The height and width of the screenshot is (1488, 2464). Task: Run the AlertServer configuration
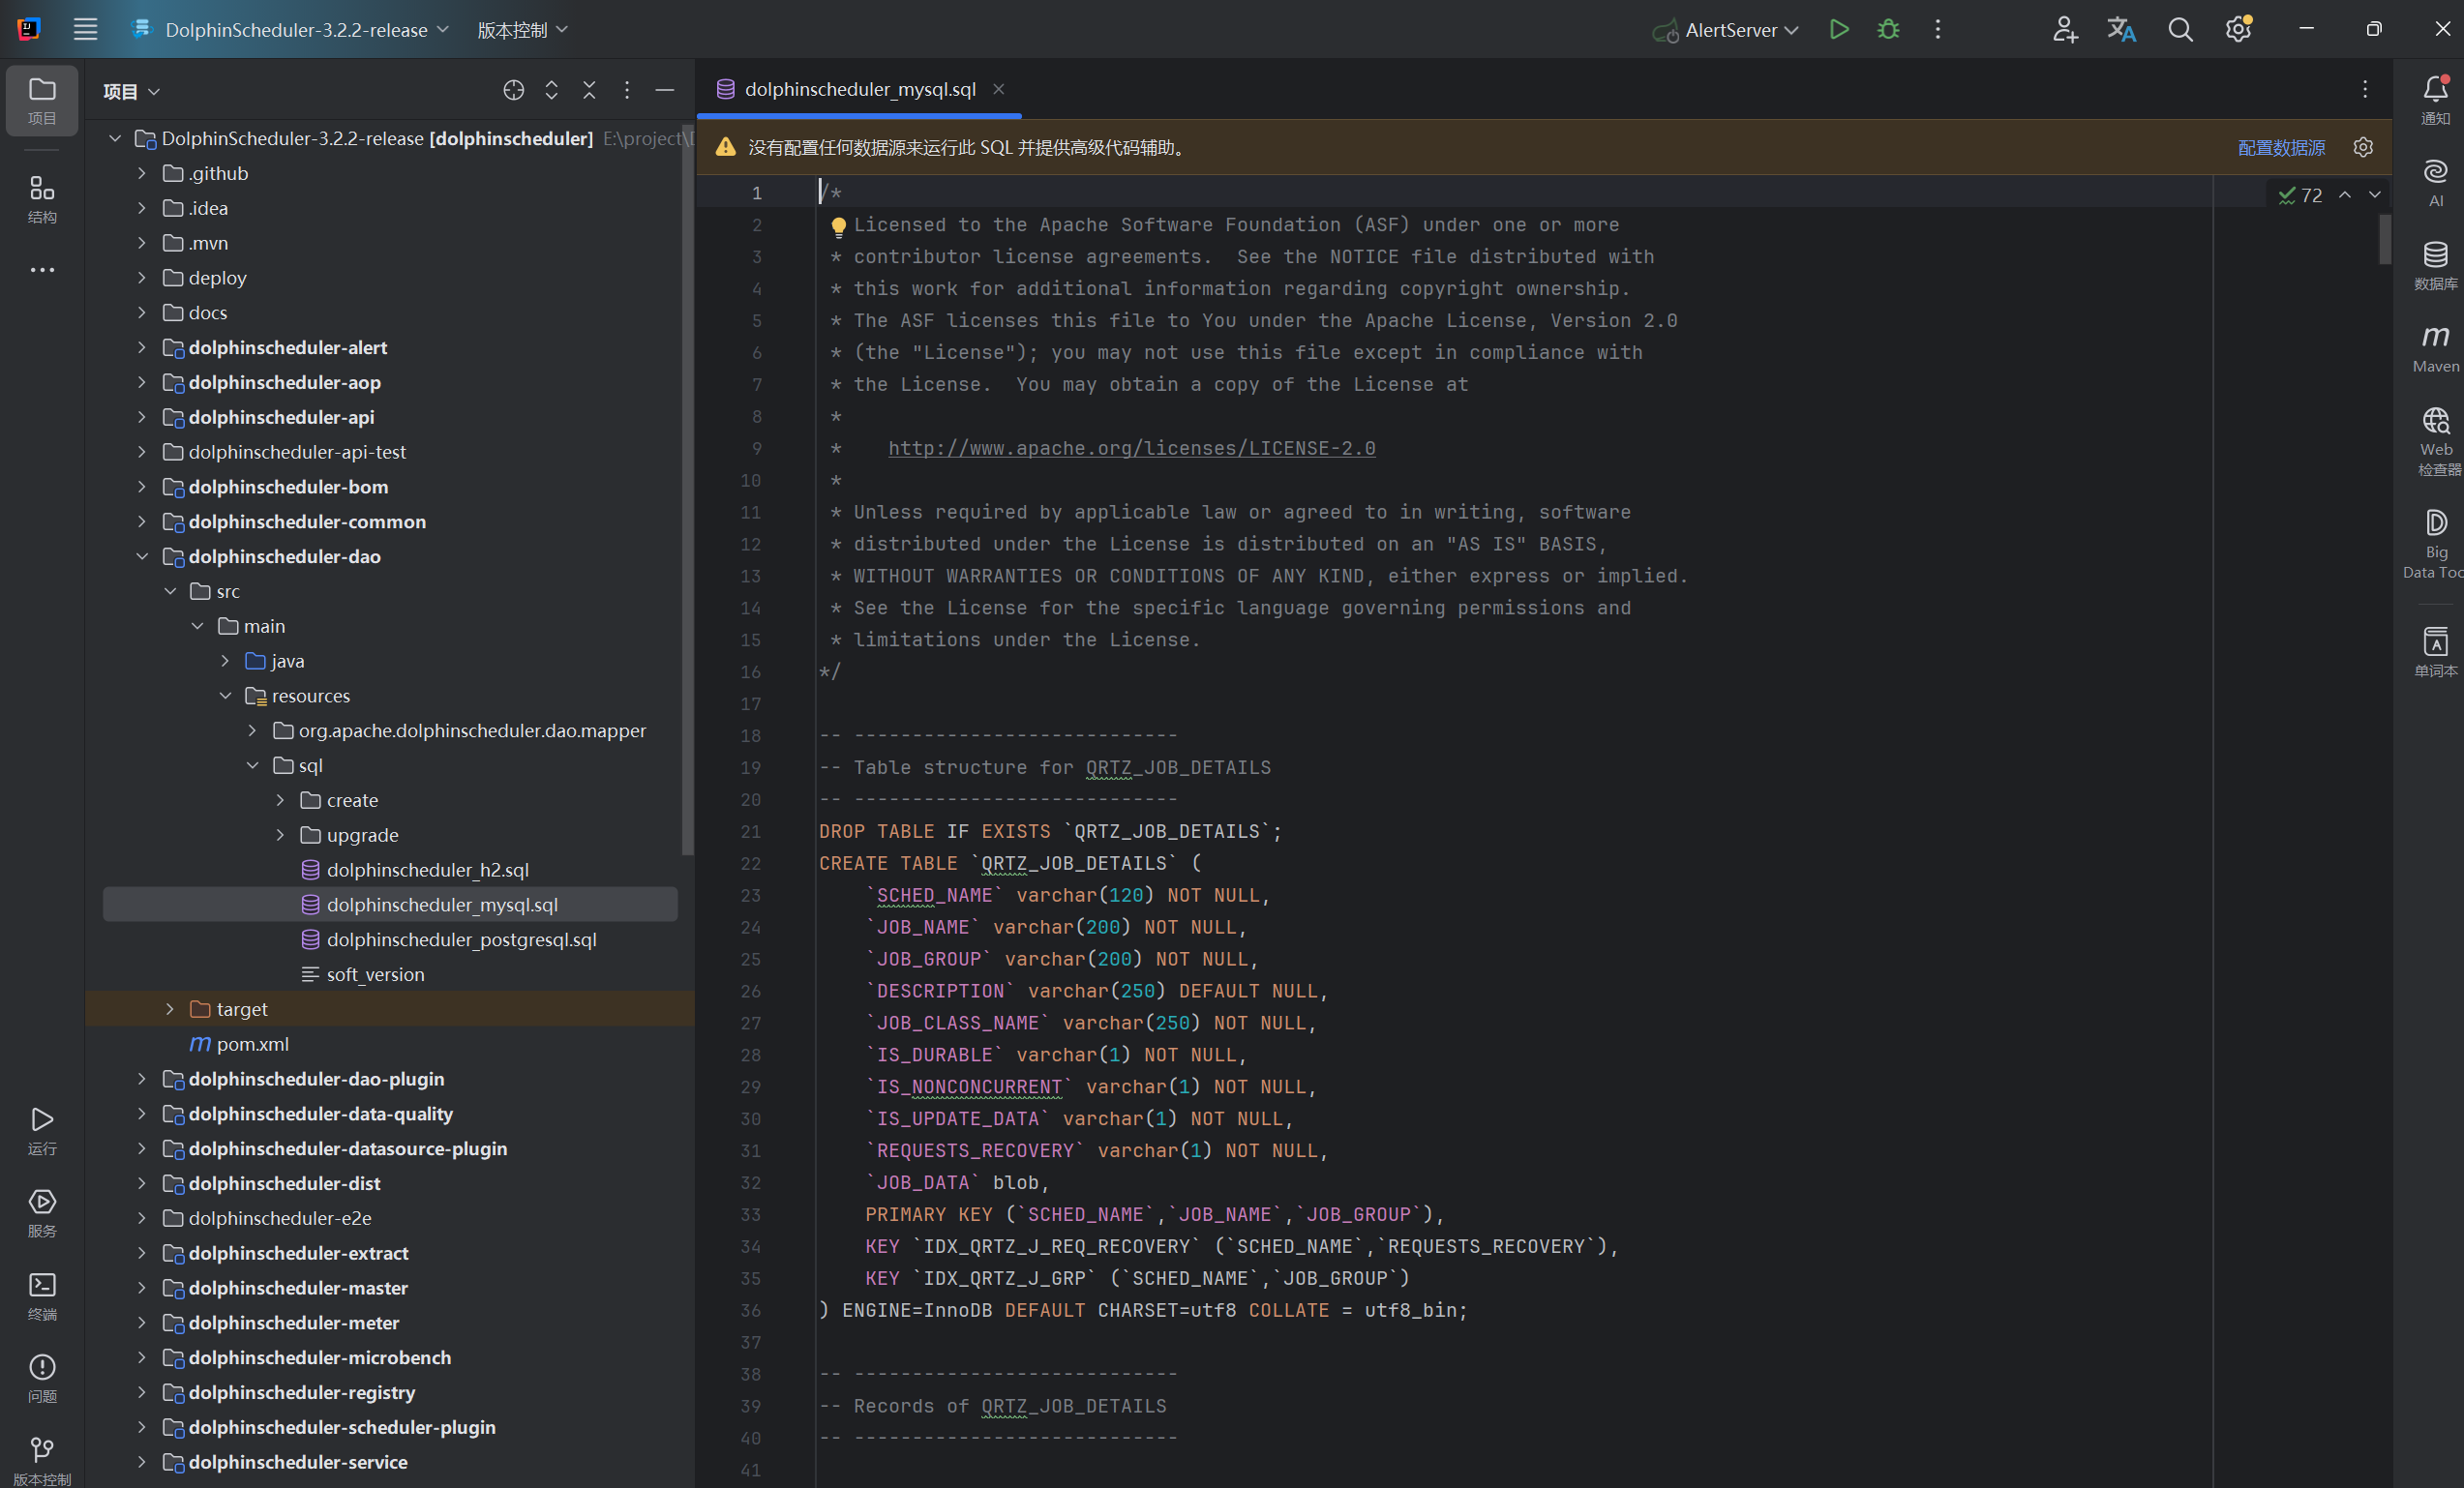(1839, 29)
